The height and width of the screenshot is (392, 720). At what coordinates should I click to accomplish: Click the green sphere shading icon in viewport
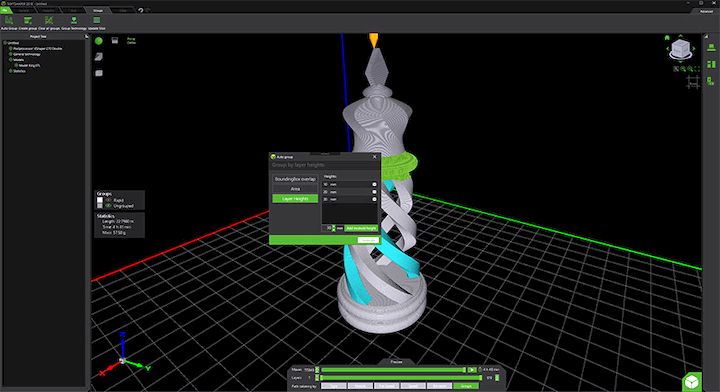click(x=99, y=41)
